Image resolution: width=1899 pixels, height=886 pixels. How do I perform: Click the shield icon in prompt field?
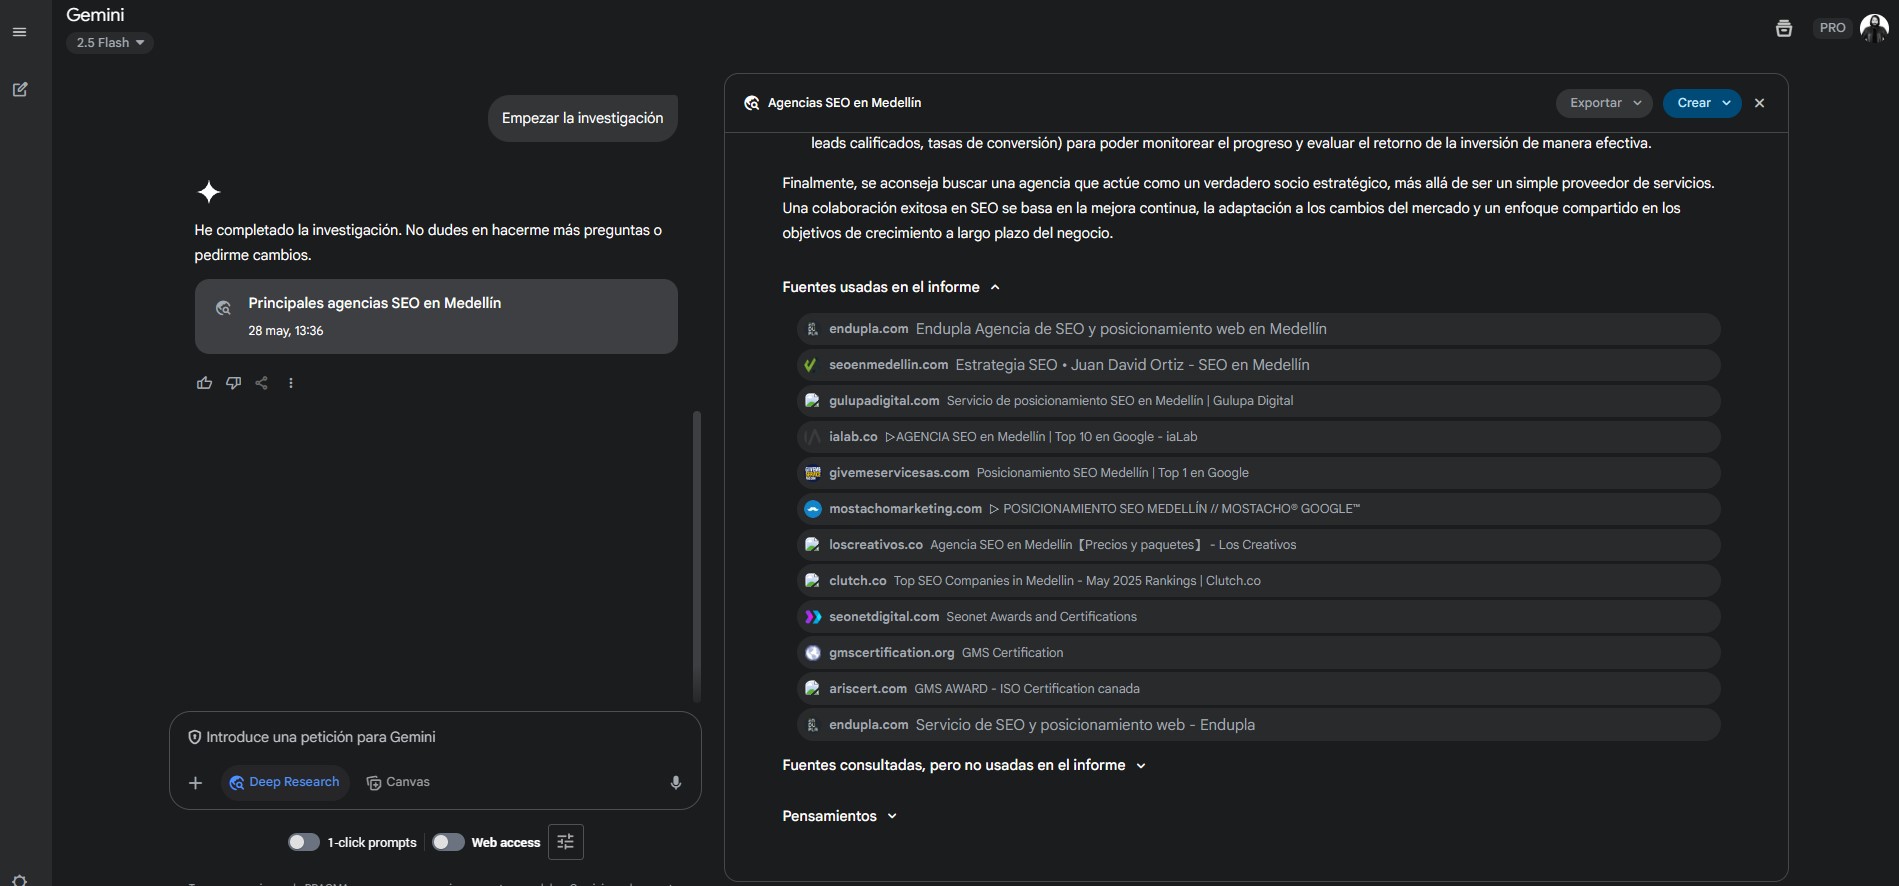click(x=195, y=737)
